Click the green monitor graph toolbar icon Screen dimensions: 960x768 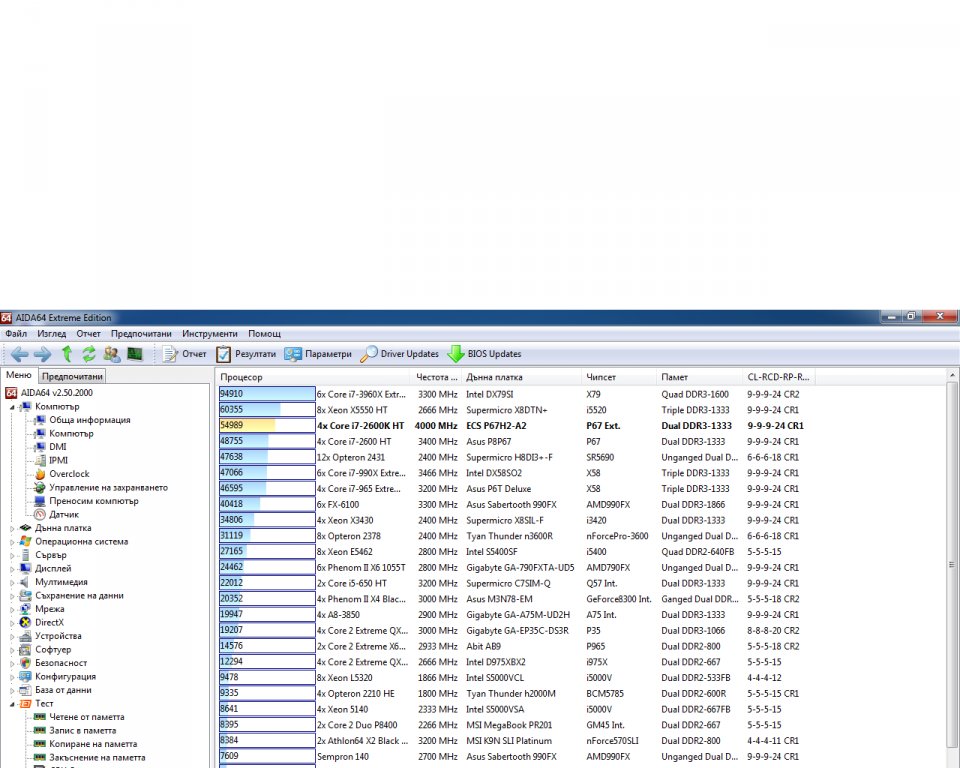135,354
